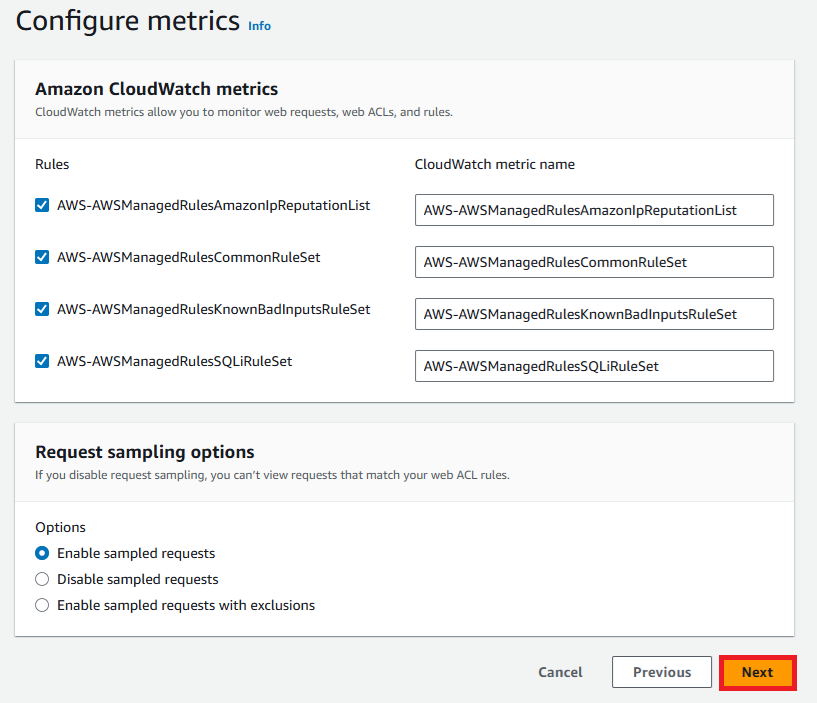Choose the Enable sampled requests radio button
Image resolution: width=817 pixels, height=703 pixels.
click(42, 553)
